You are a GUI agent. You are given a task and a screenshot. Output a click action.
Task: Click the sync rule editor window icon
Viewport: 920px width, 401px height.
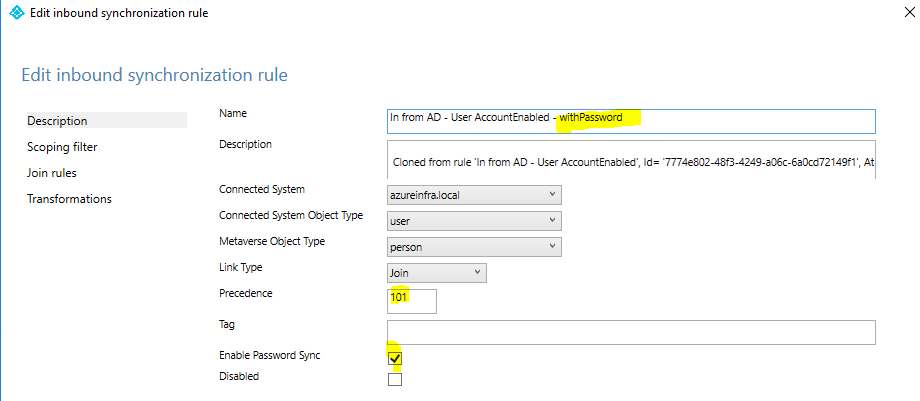18,12
